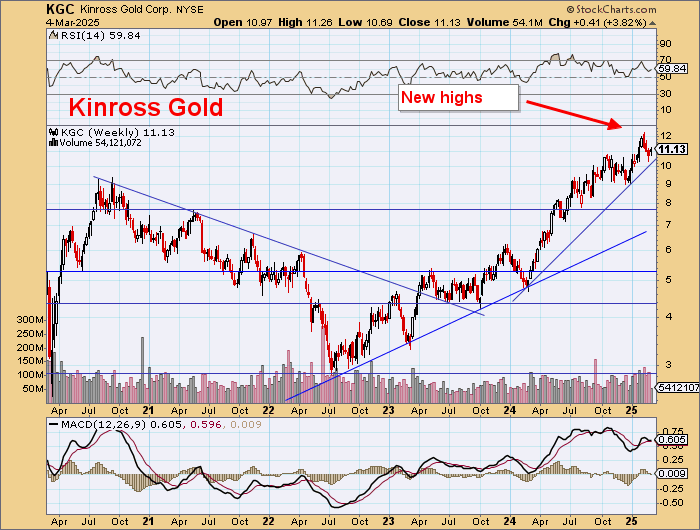Viewport: 700px width, 530px height.
Task: Click year 21 on price panel time axis
Action: pyautogui.click(x=149, y=410)
